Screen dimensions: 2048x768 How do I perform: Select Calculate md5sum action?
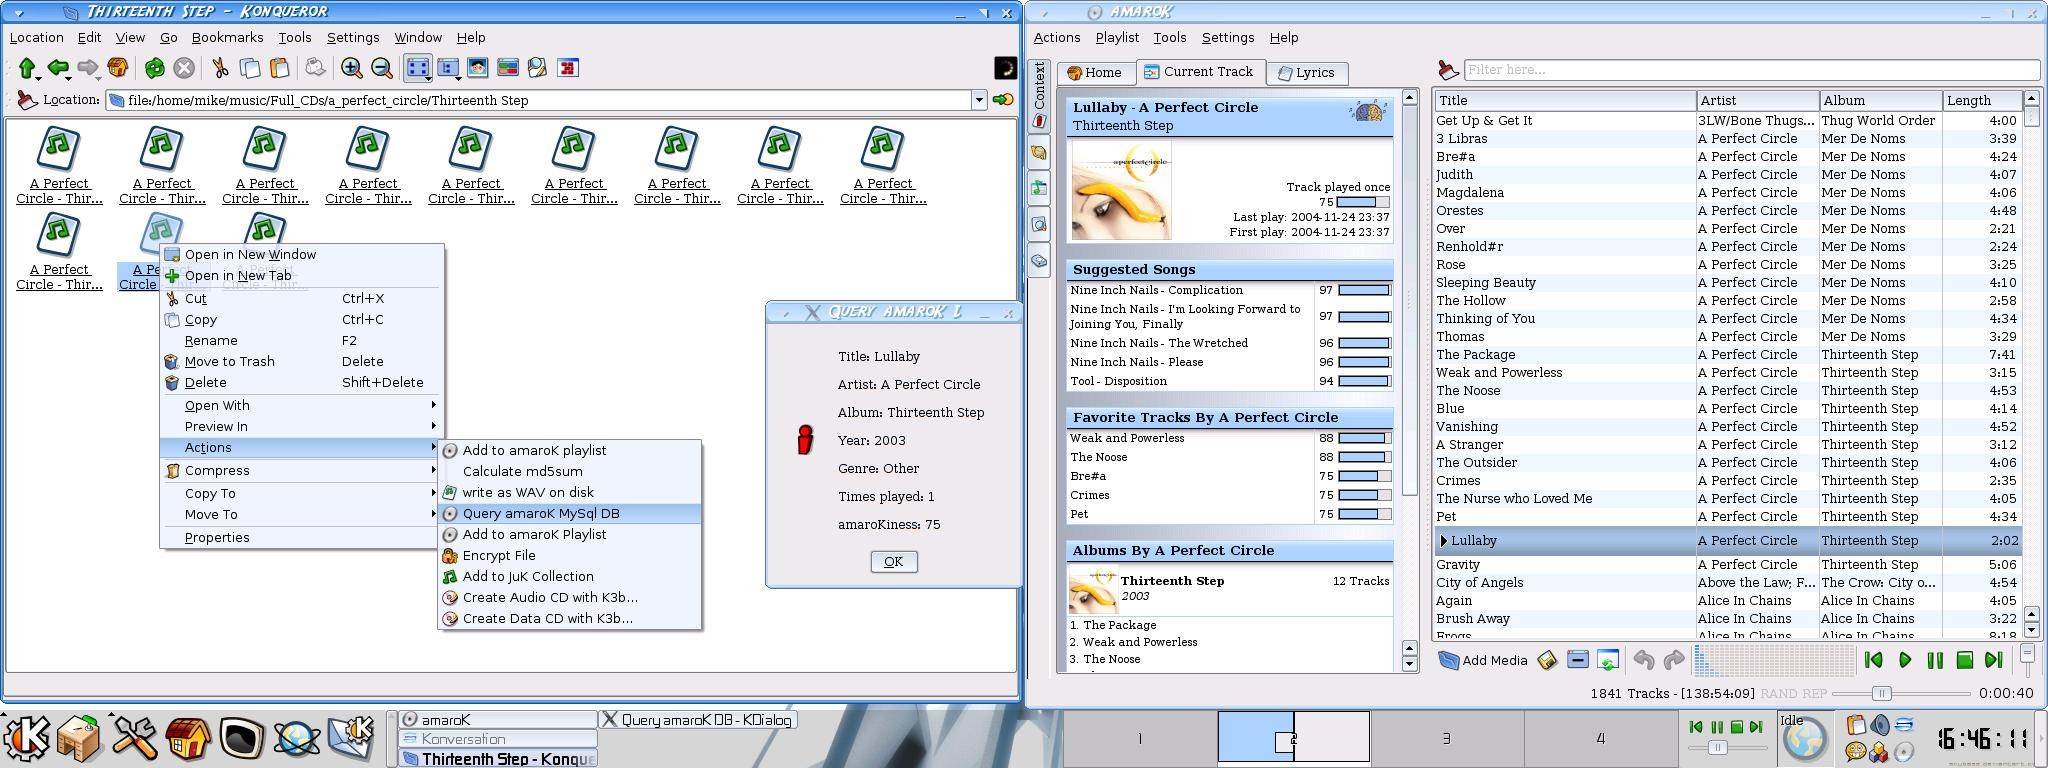(x=569, y=471)
